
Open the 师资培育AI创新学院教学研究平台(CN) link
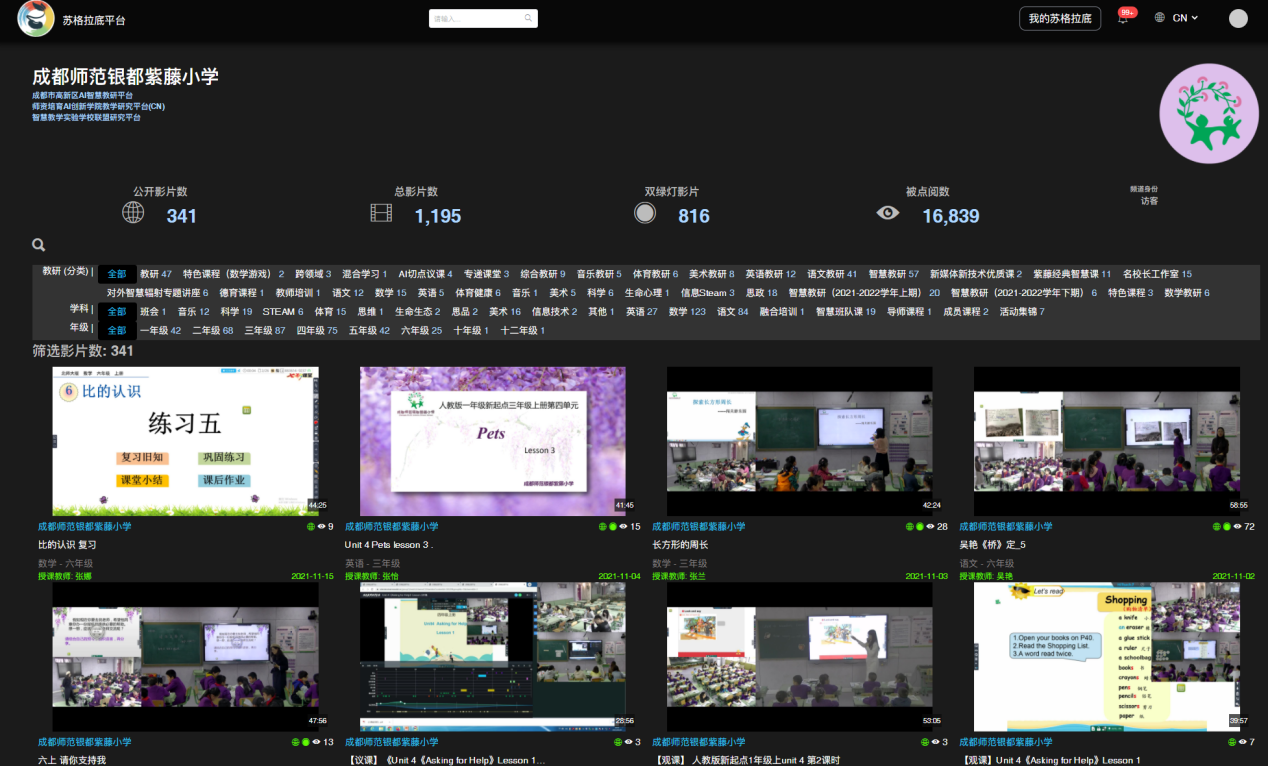[x=98, y=106]
